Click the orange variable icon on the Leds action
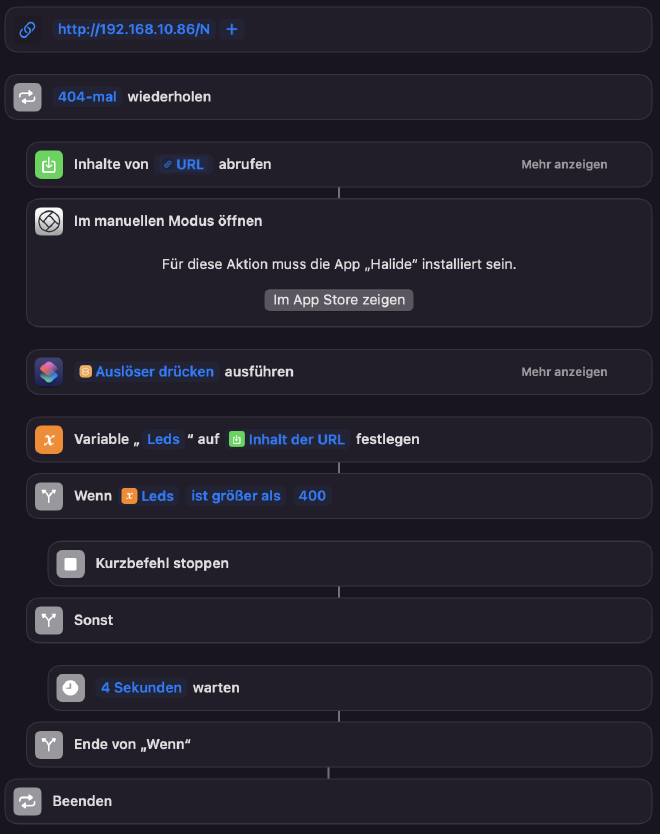This screenshot has height=834, width=660. point(48,439)
